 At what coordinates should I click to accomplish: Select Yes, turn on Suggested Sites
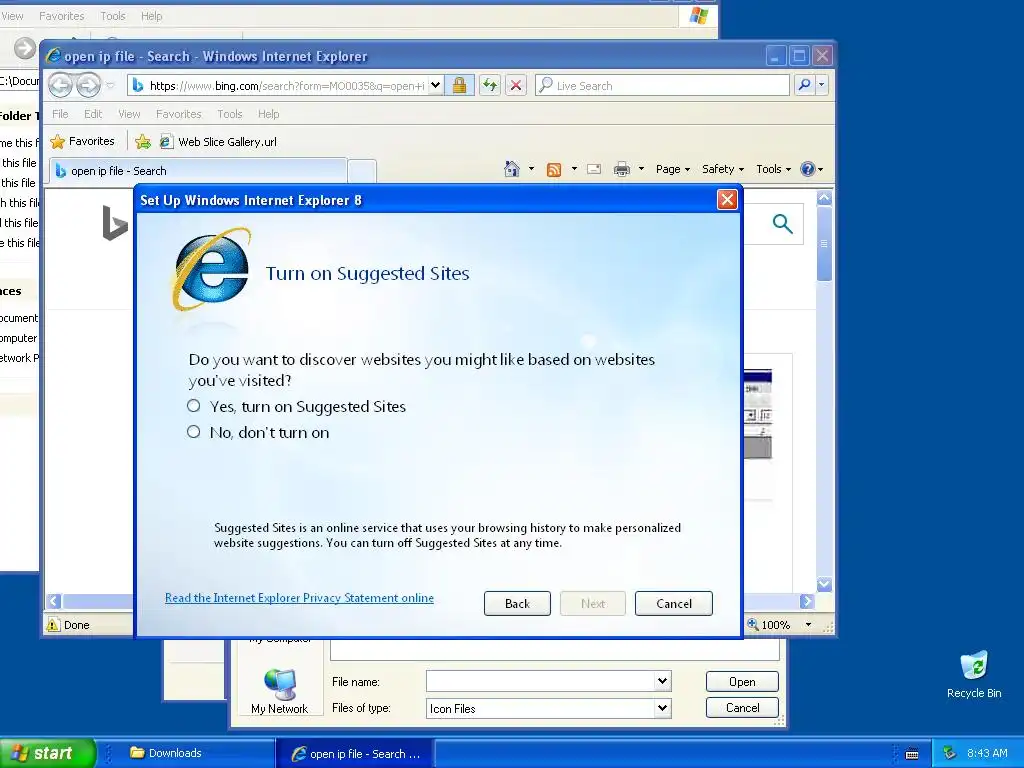(x=193, y=406)
